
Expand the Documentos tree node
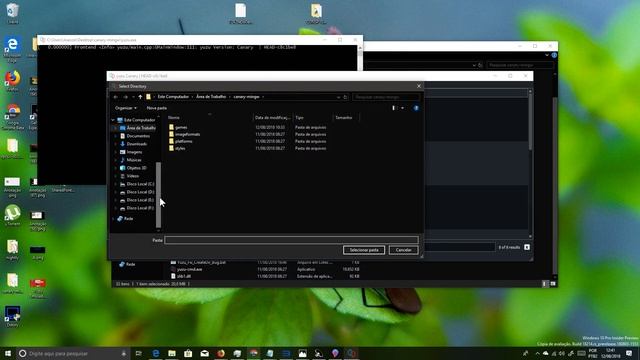coord(116,136)
